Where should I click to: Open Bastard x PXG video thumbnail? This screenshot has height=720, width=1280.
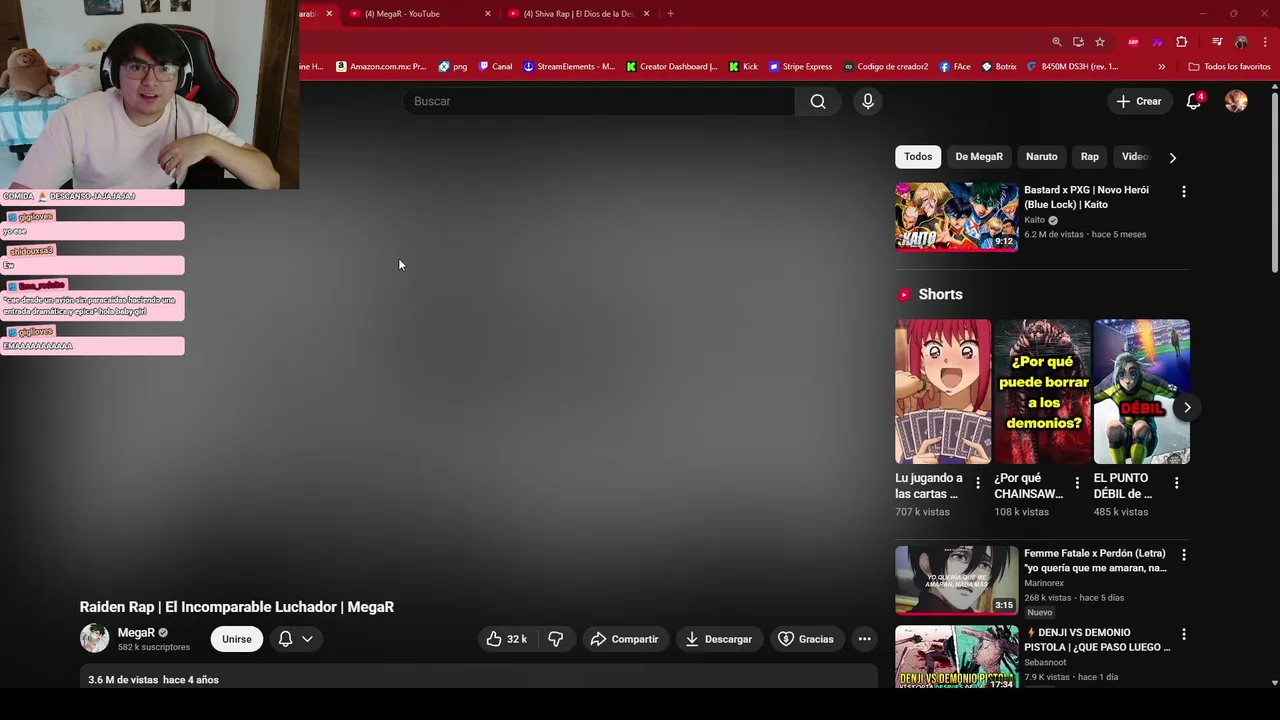click(x=956, y=216)
